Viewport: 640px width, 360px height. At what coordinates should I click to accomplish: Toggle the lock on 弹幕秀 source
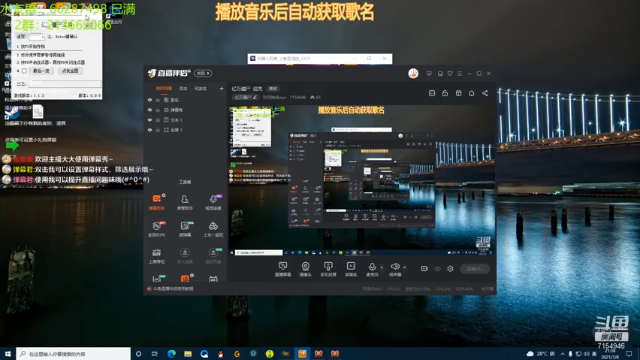158,110
